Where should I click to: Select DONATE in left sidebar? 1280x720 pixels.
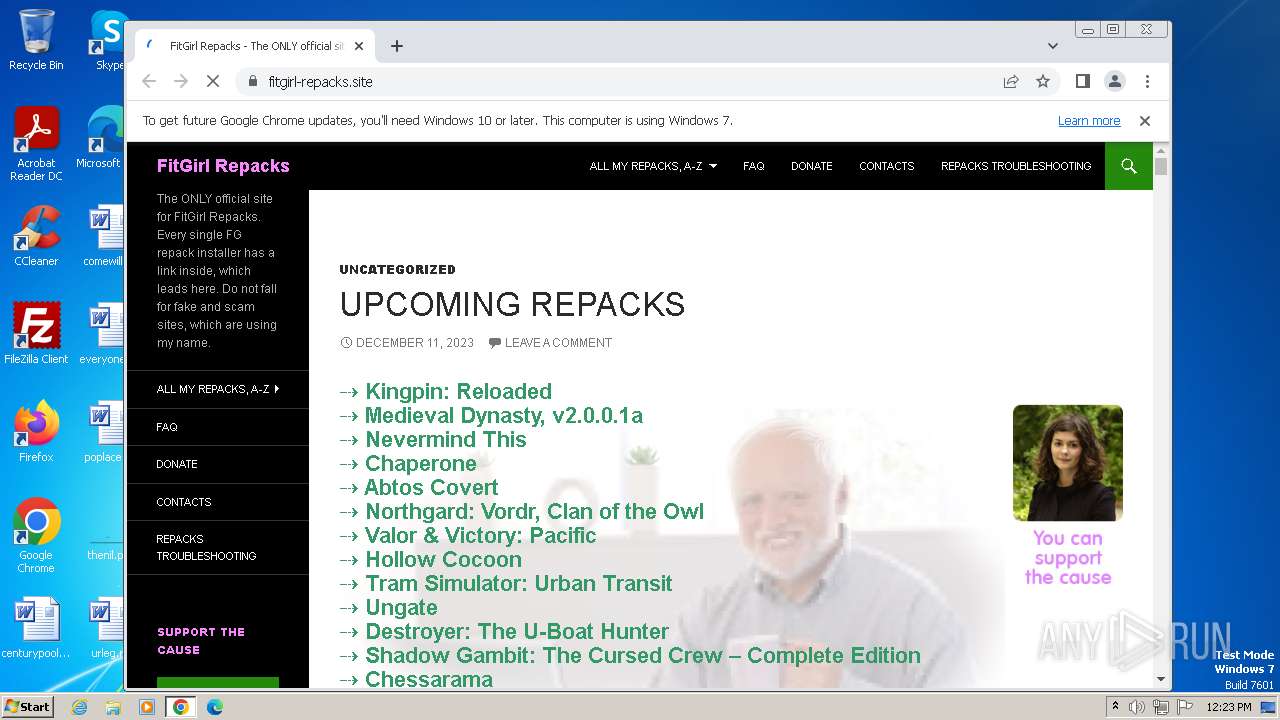click(x=177, y=464)
